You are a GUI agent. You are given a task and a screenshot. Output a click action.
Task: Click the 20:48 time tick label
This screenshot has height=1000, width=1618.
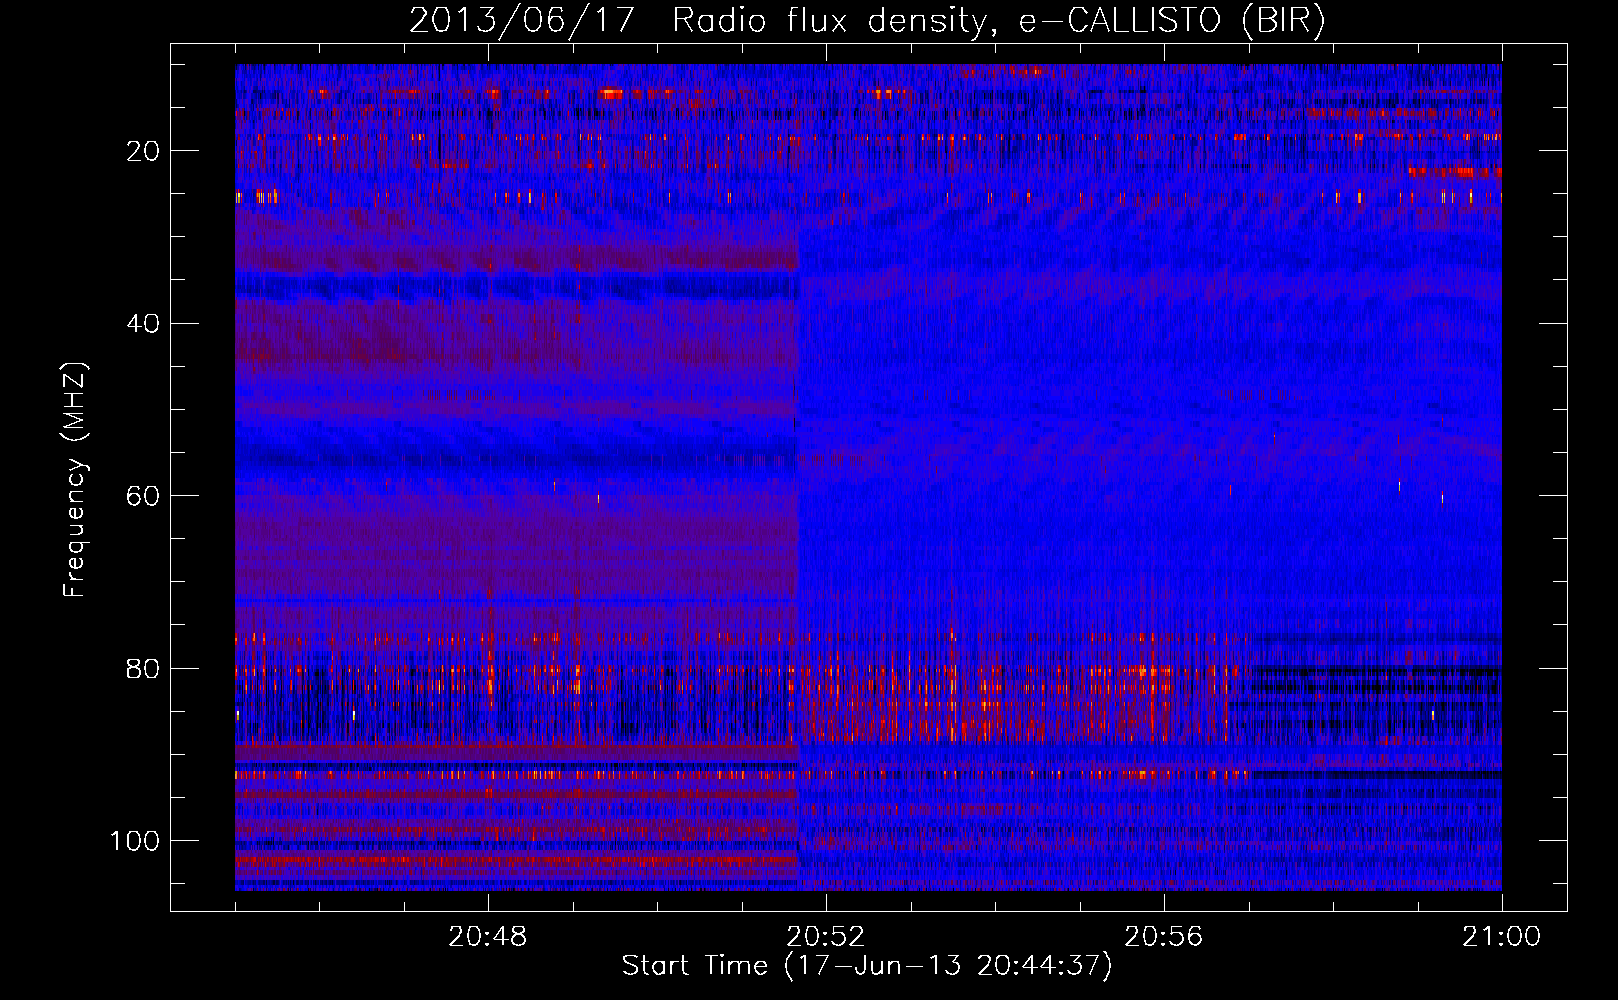pyautogui.click(x=488, y=937)
